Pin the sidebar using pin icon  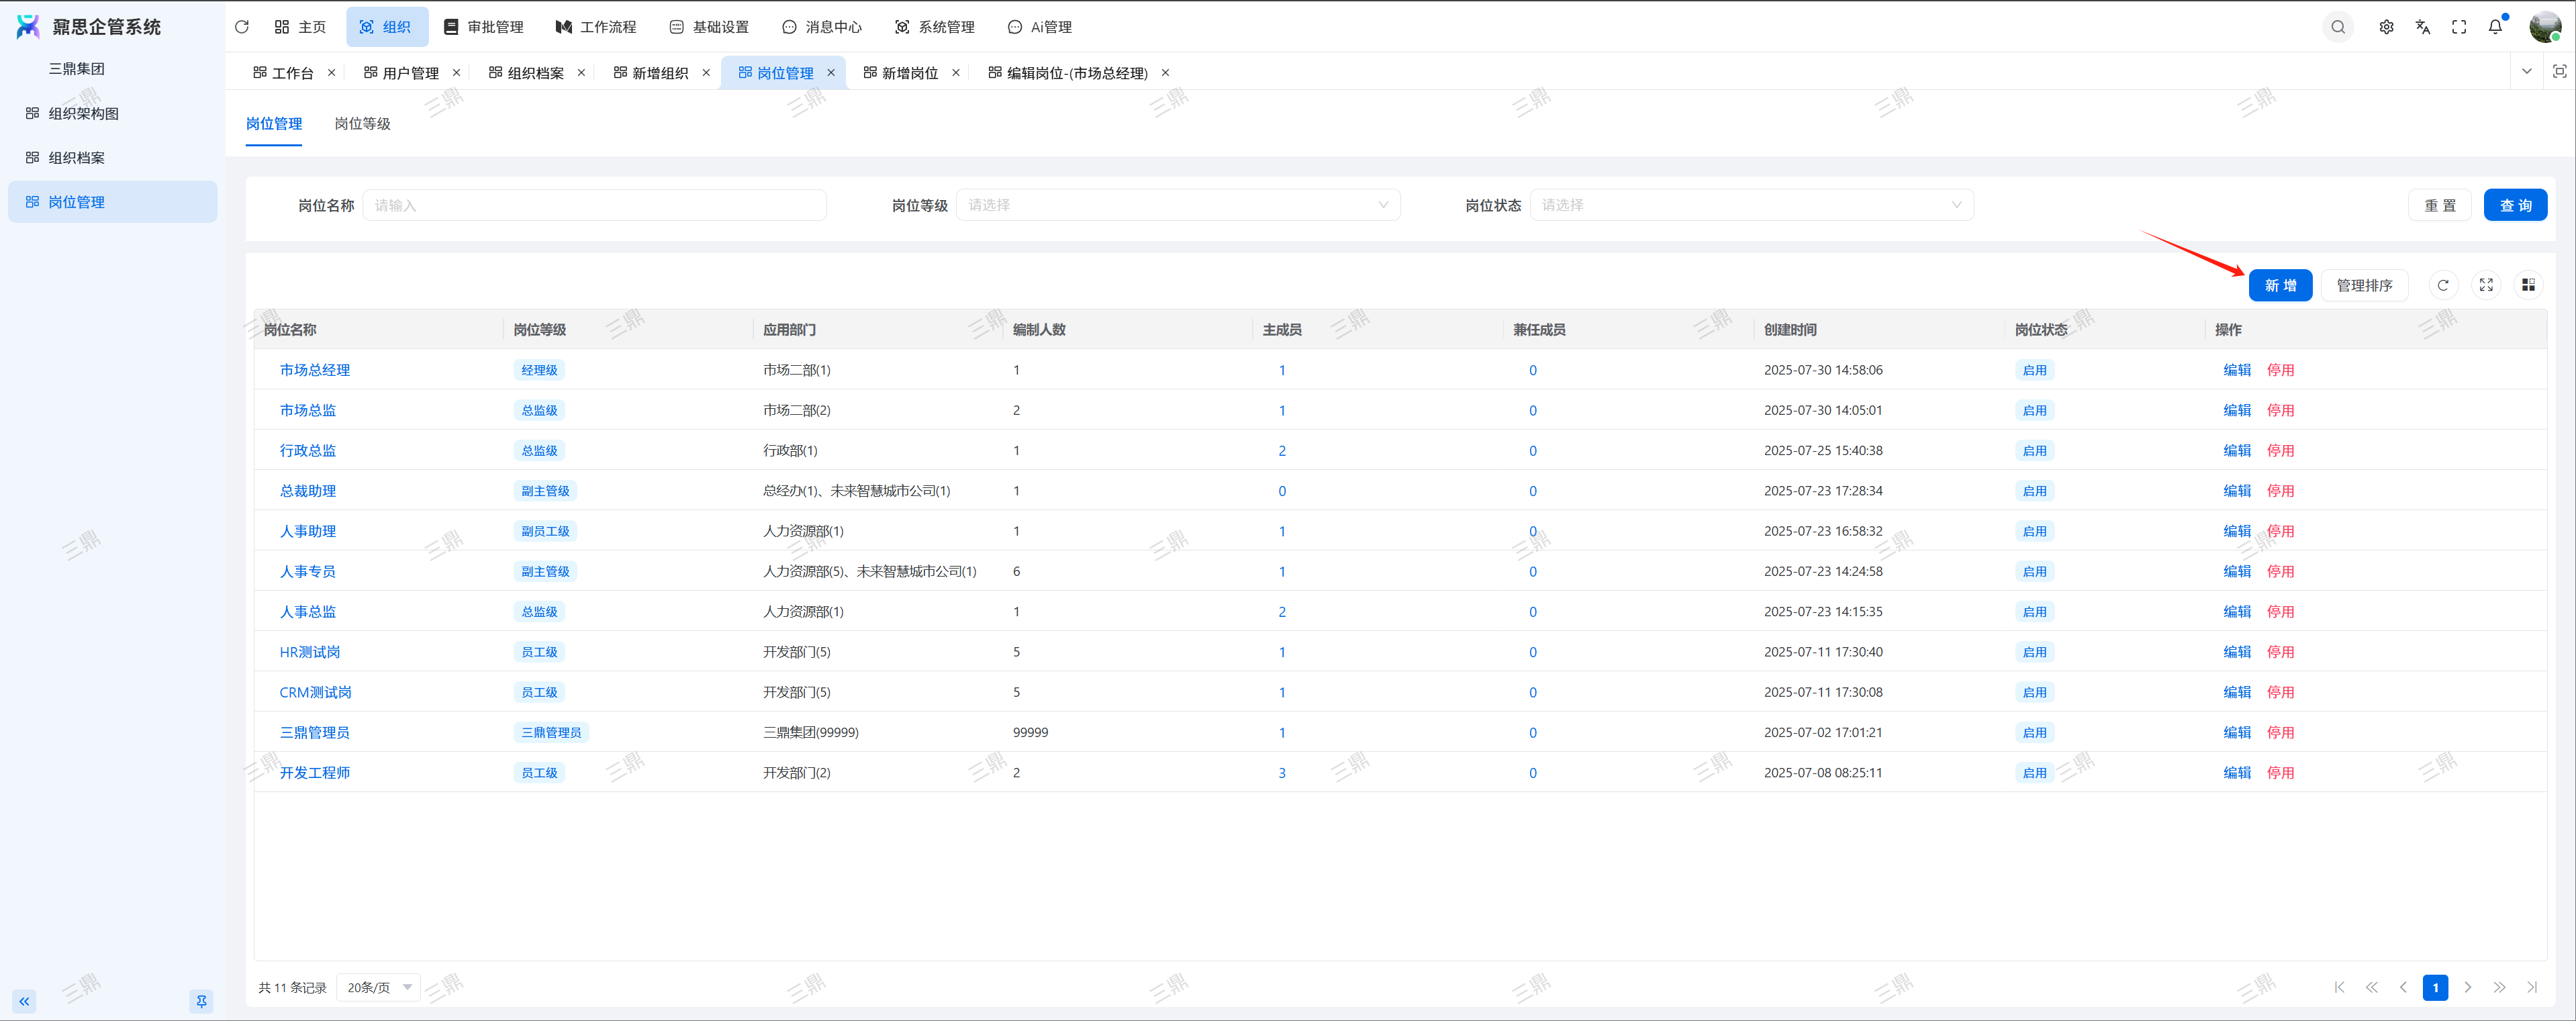[201, 1001]
